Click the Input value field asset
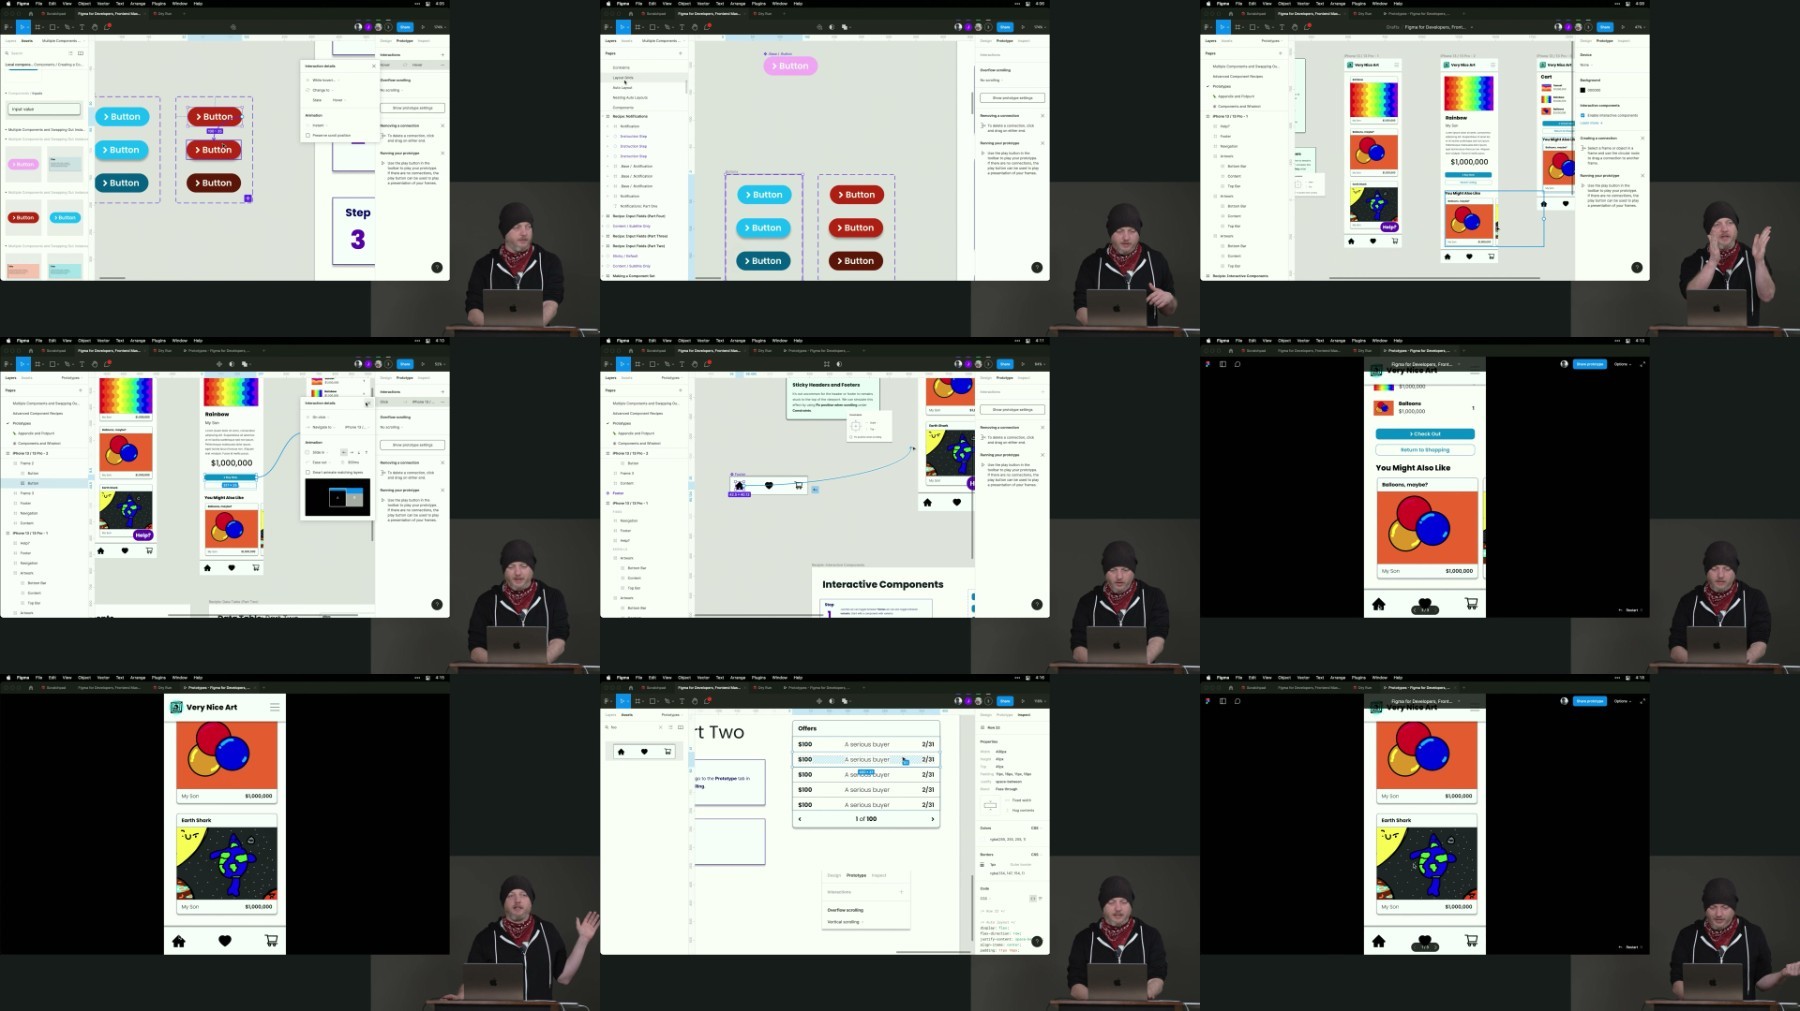Viewport: 1800px width, 1011px height. [44, 109]
